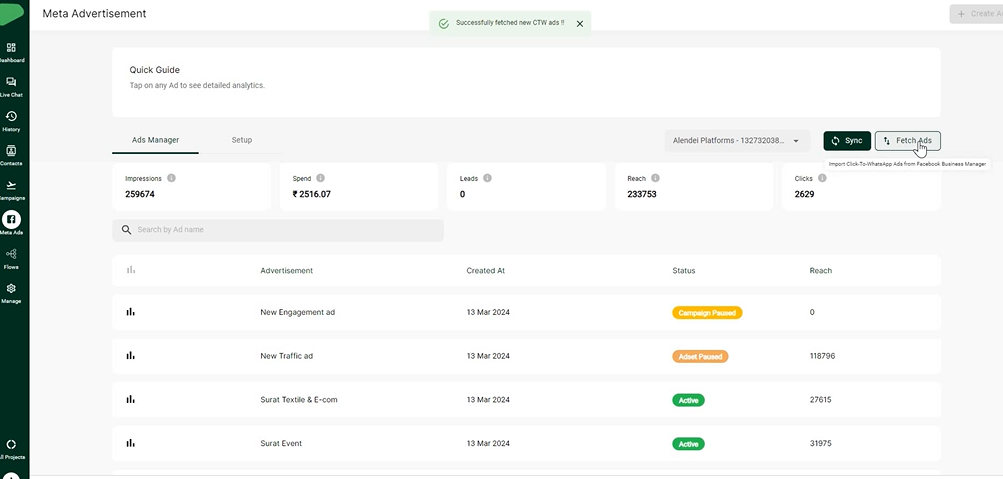Go to Contacts in the sidebar
The width and height of the screenshot is (1003, 479).
pos(11,151)
